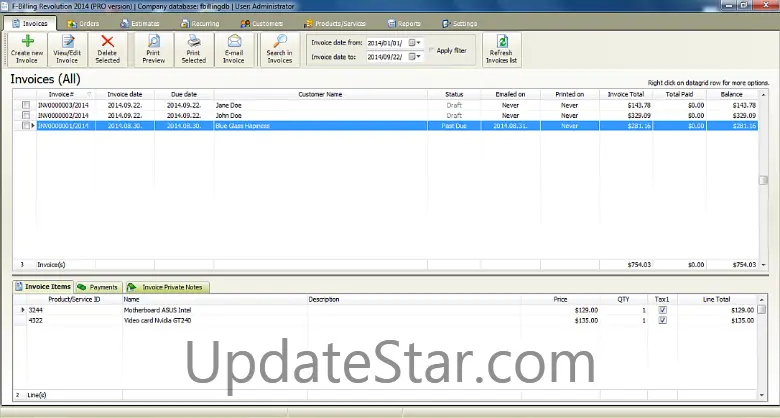
Task: Click the invoice list scrollbar thumb
Action: (x=763, y=180)
